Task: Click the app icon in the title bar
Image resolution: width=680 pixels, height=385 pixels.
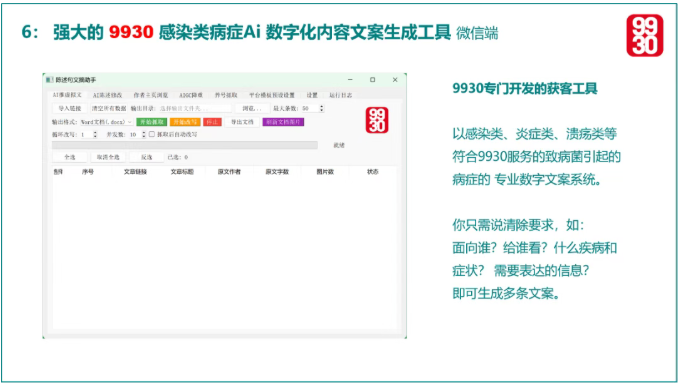Action: coord(49,80)
